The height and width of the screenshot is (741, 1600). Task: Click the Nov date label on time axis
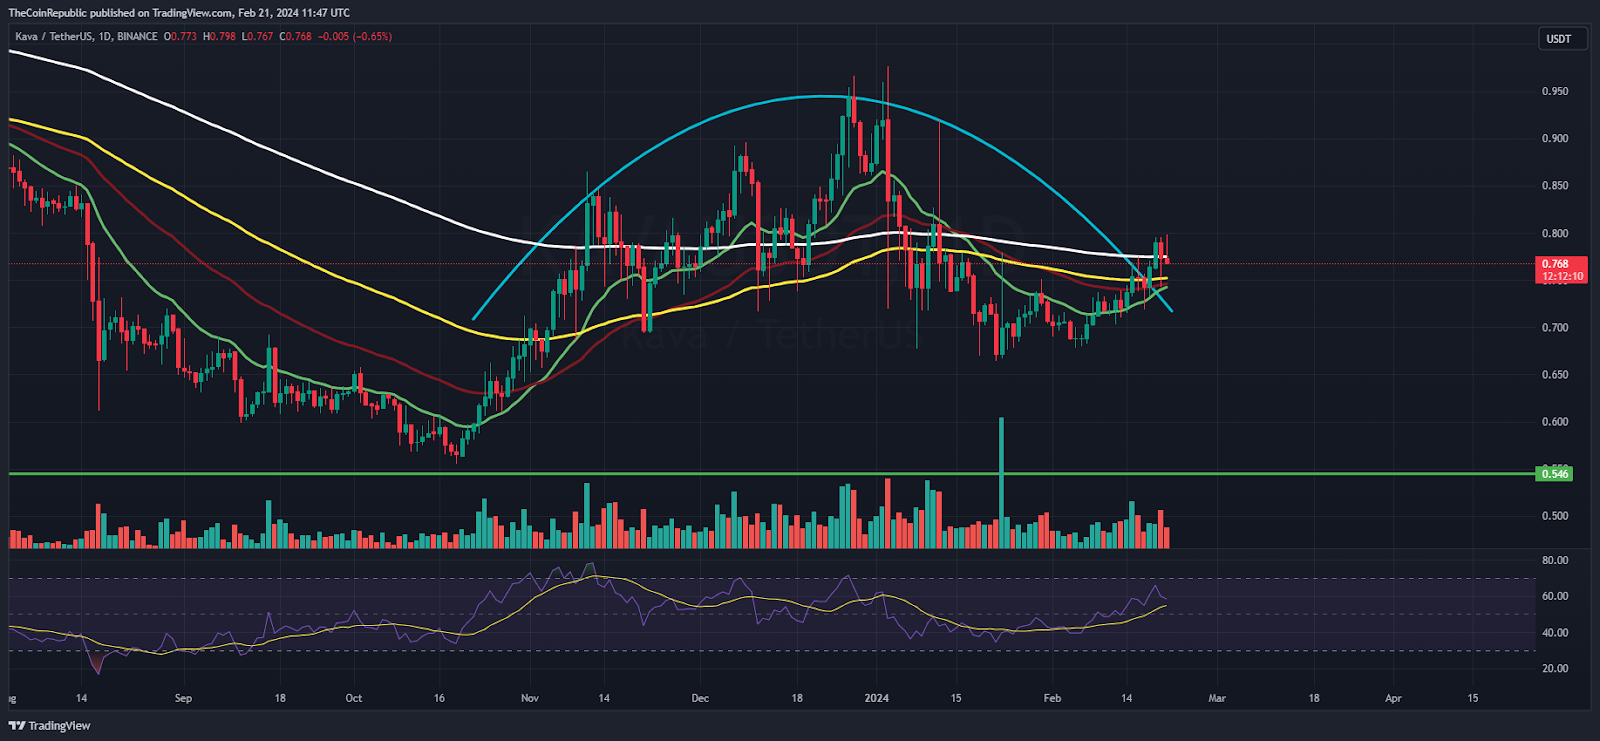tap(530, 698)
